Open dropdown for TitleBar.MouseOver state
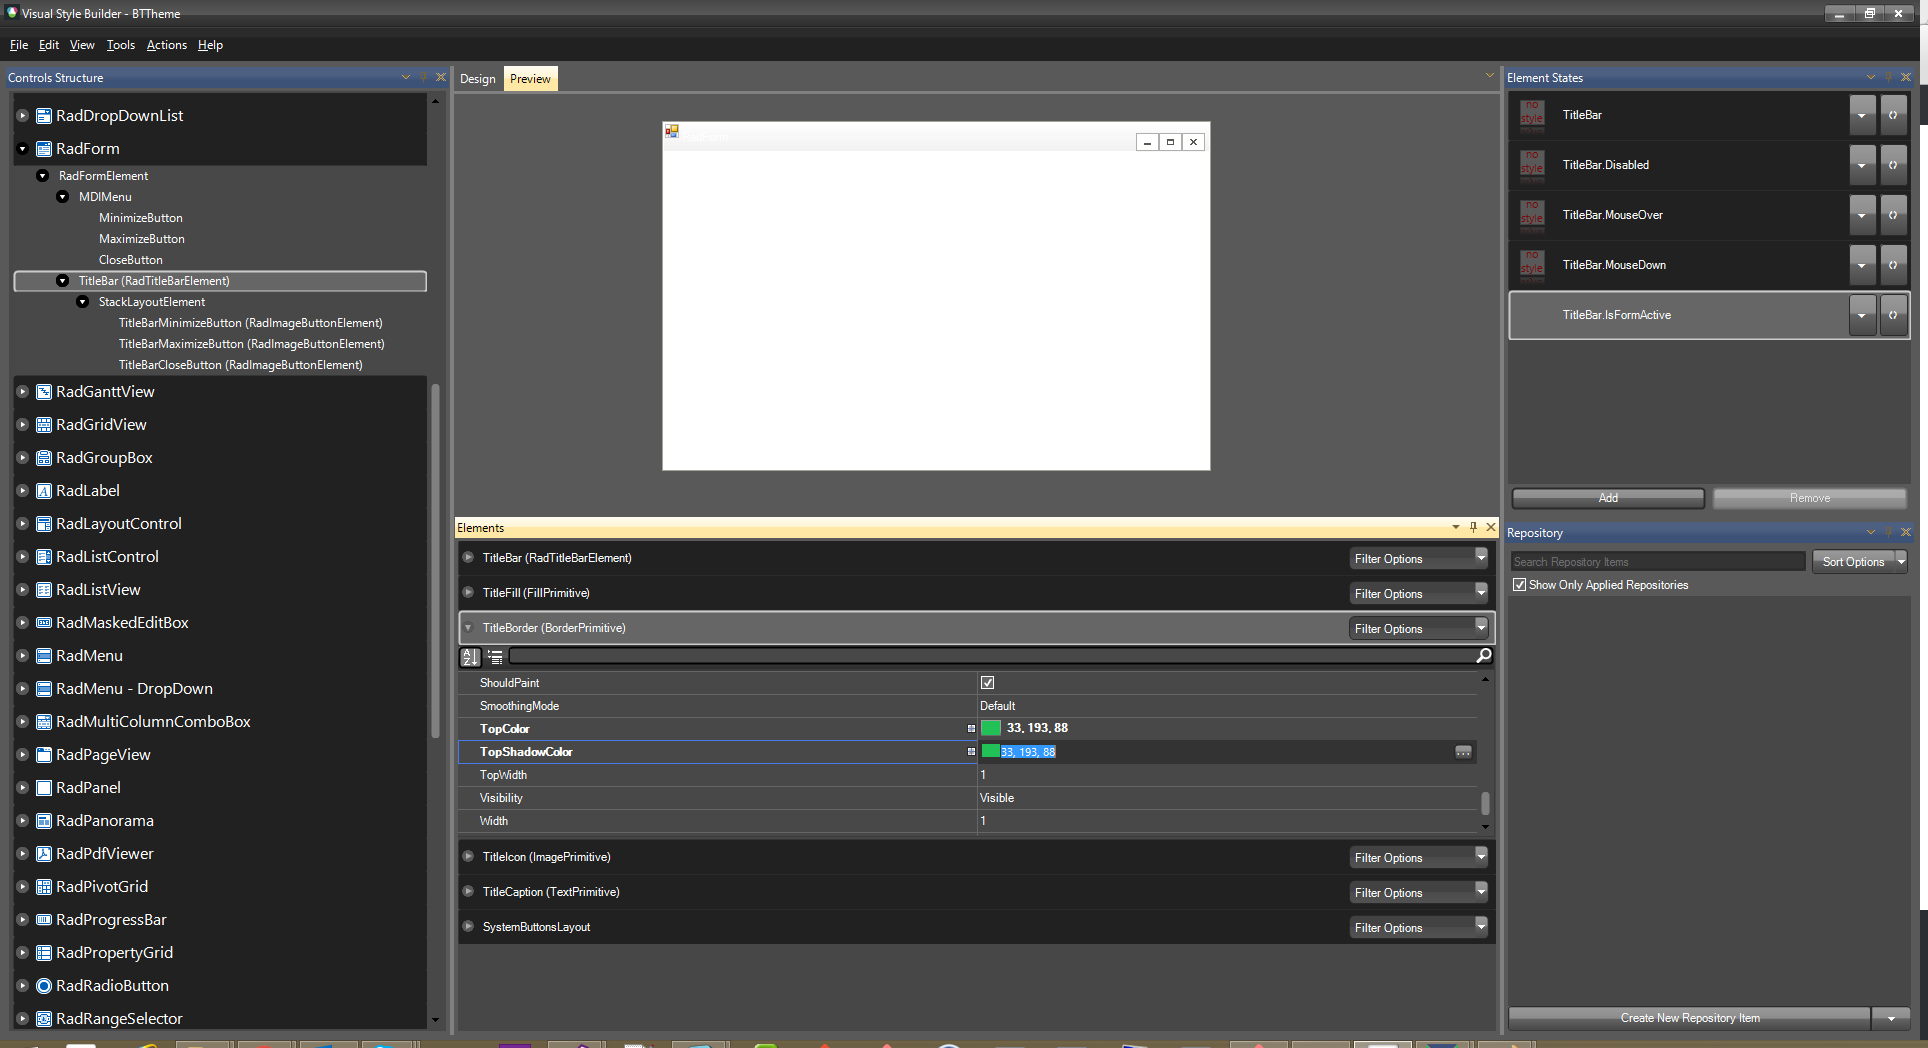 [x=1862, y=215]
